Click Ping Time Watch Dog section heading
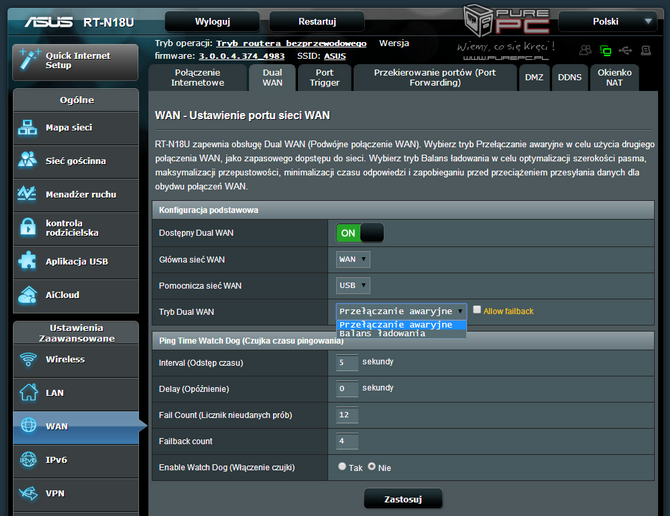Viewport: 670px width, 516px height. pyautogui.click(x=251, y=340)
